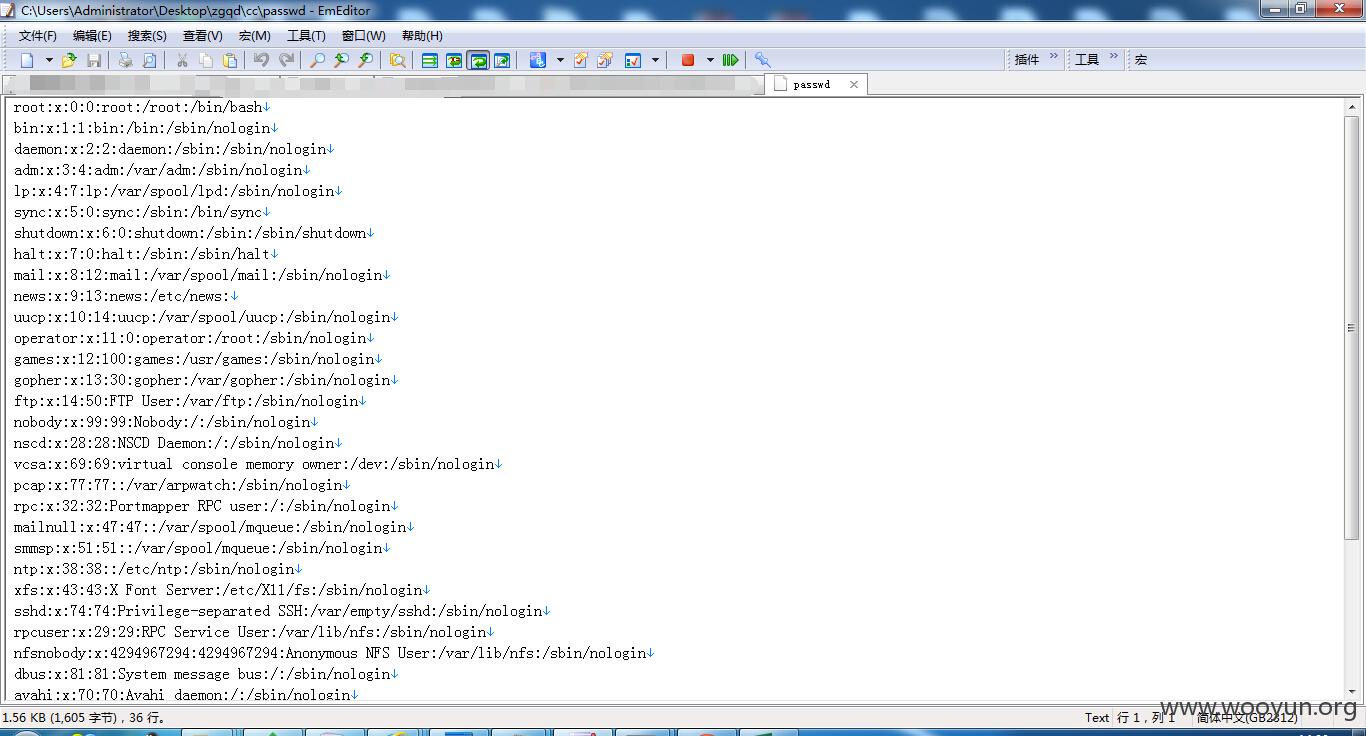
Task: Click the vertical scrollbar thumb
Action: (1351, 328)
